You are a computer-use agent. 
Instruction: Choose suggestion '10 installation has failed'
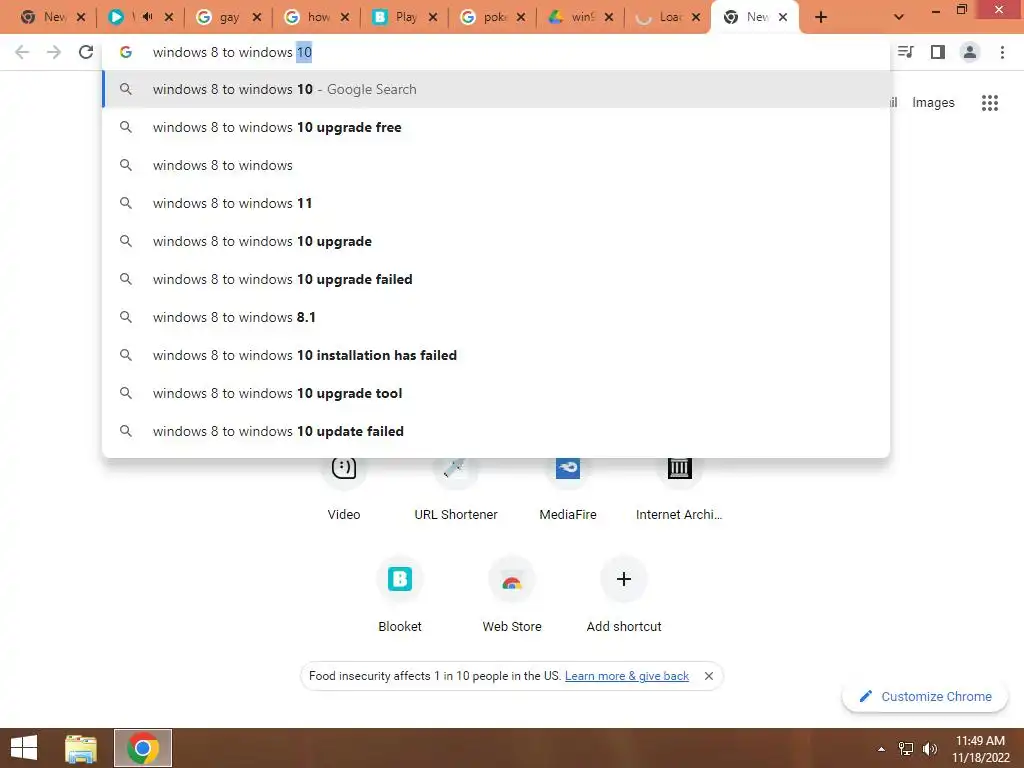[x=496, y=355]
